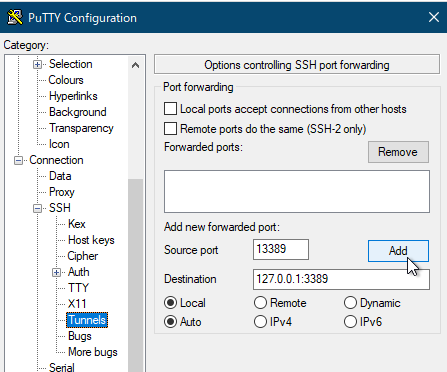Focus the Source port input field
Viewport: 447px width, 372px height.
[281, 249]
